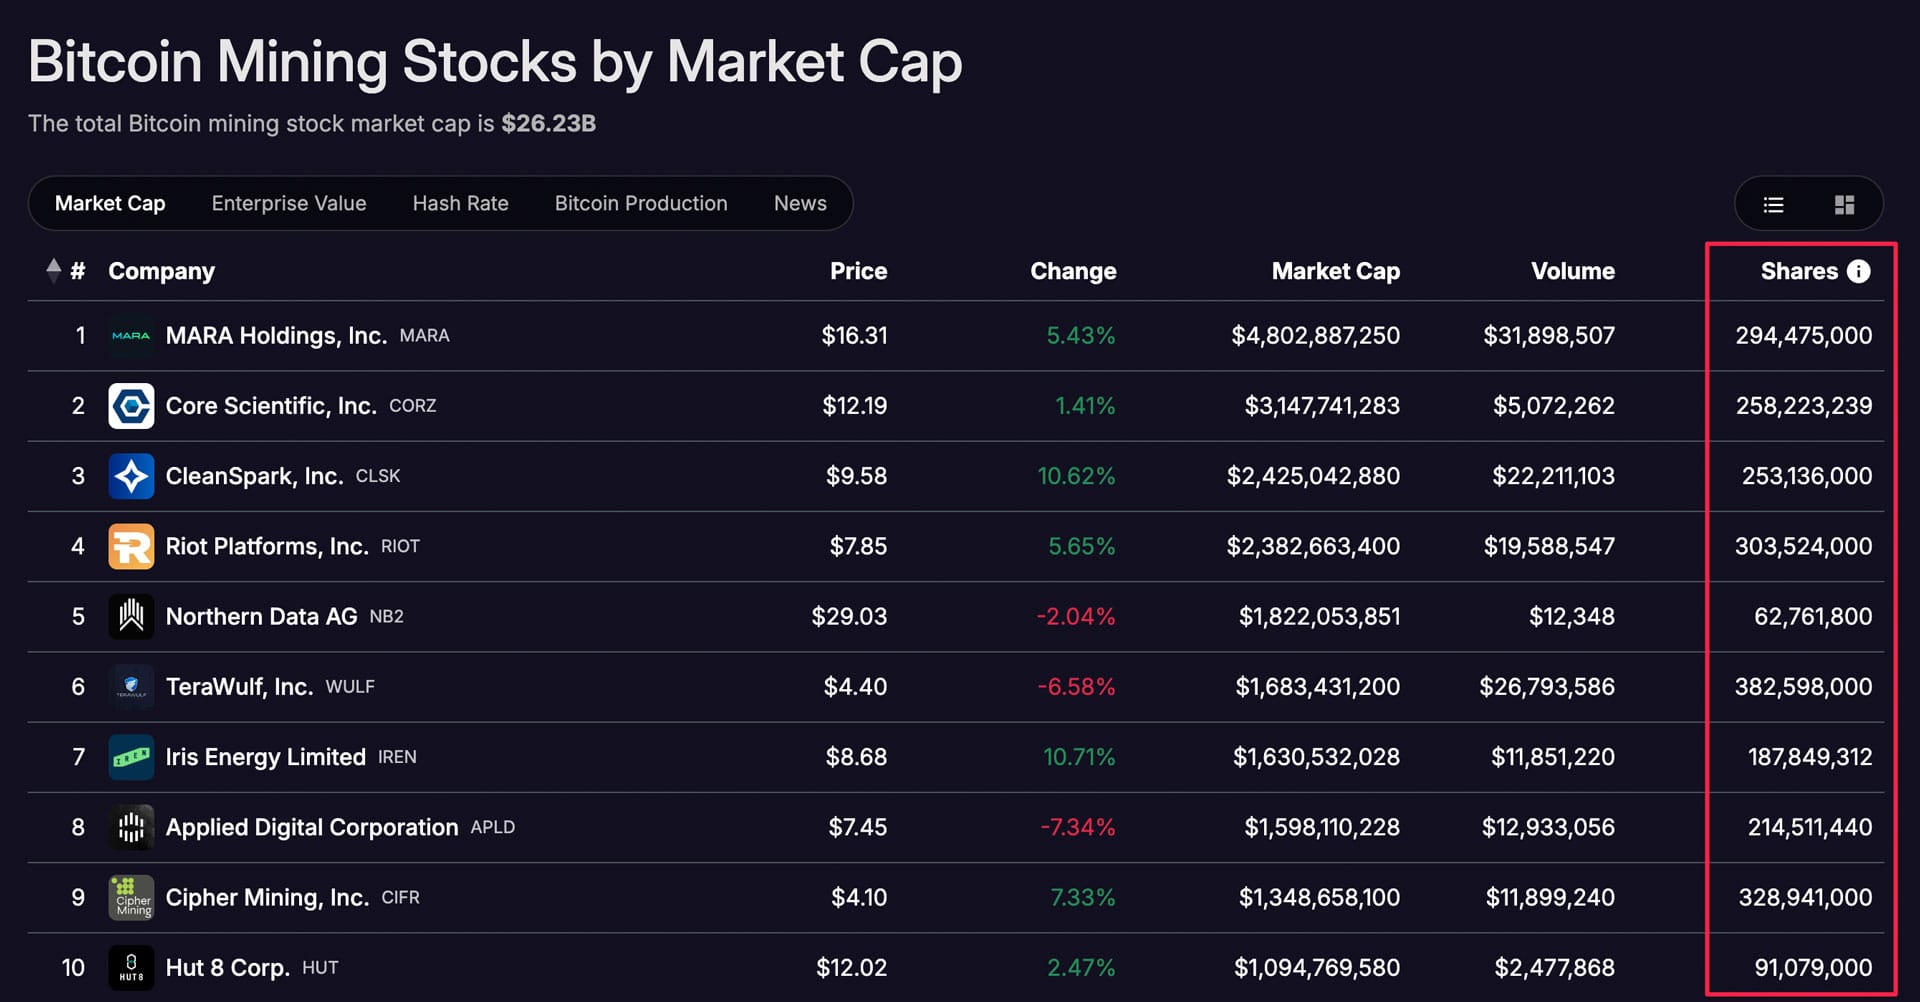Select the Hut 8 Corp. logo

tap(131, 967)
